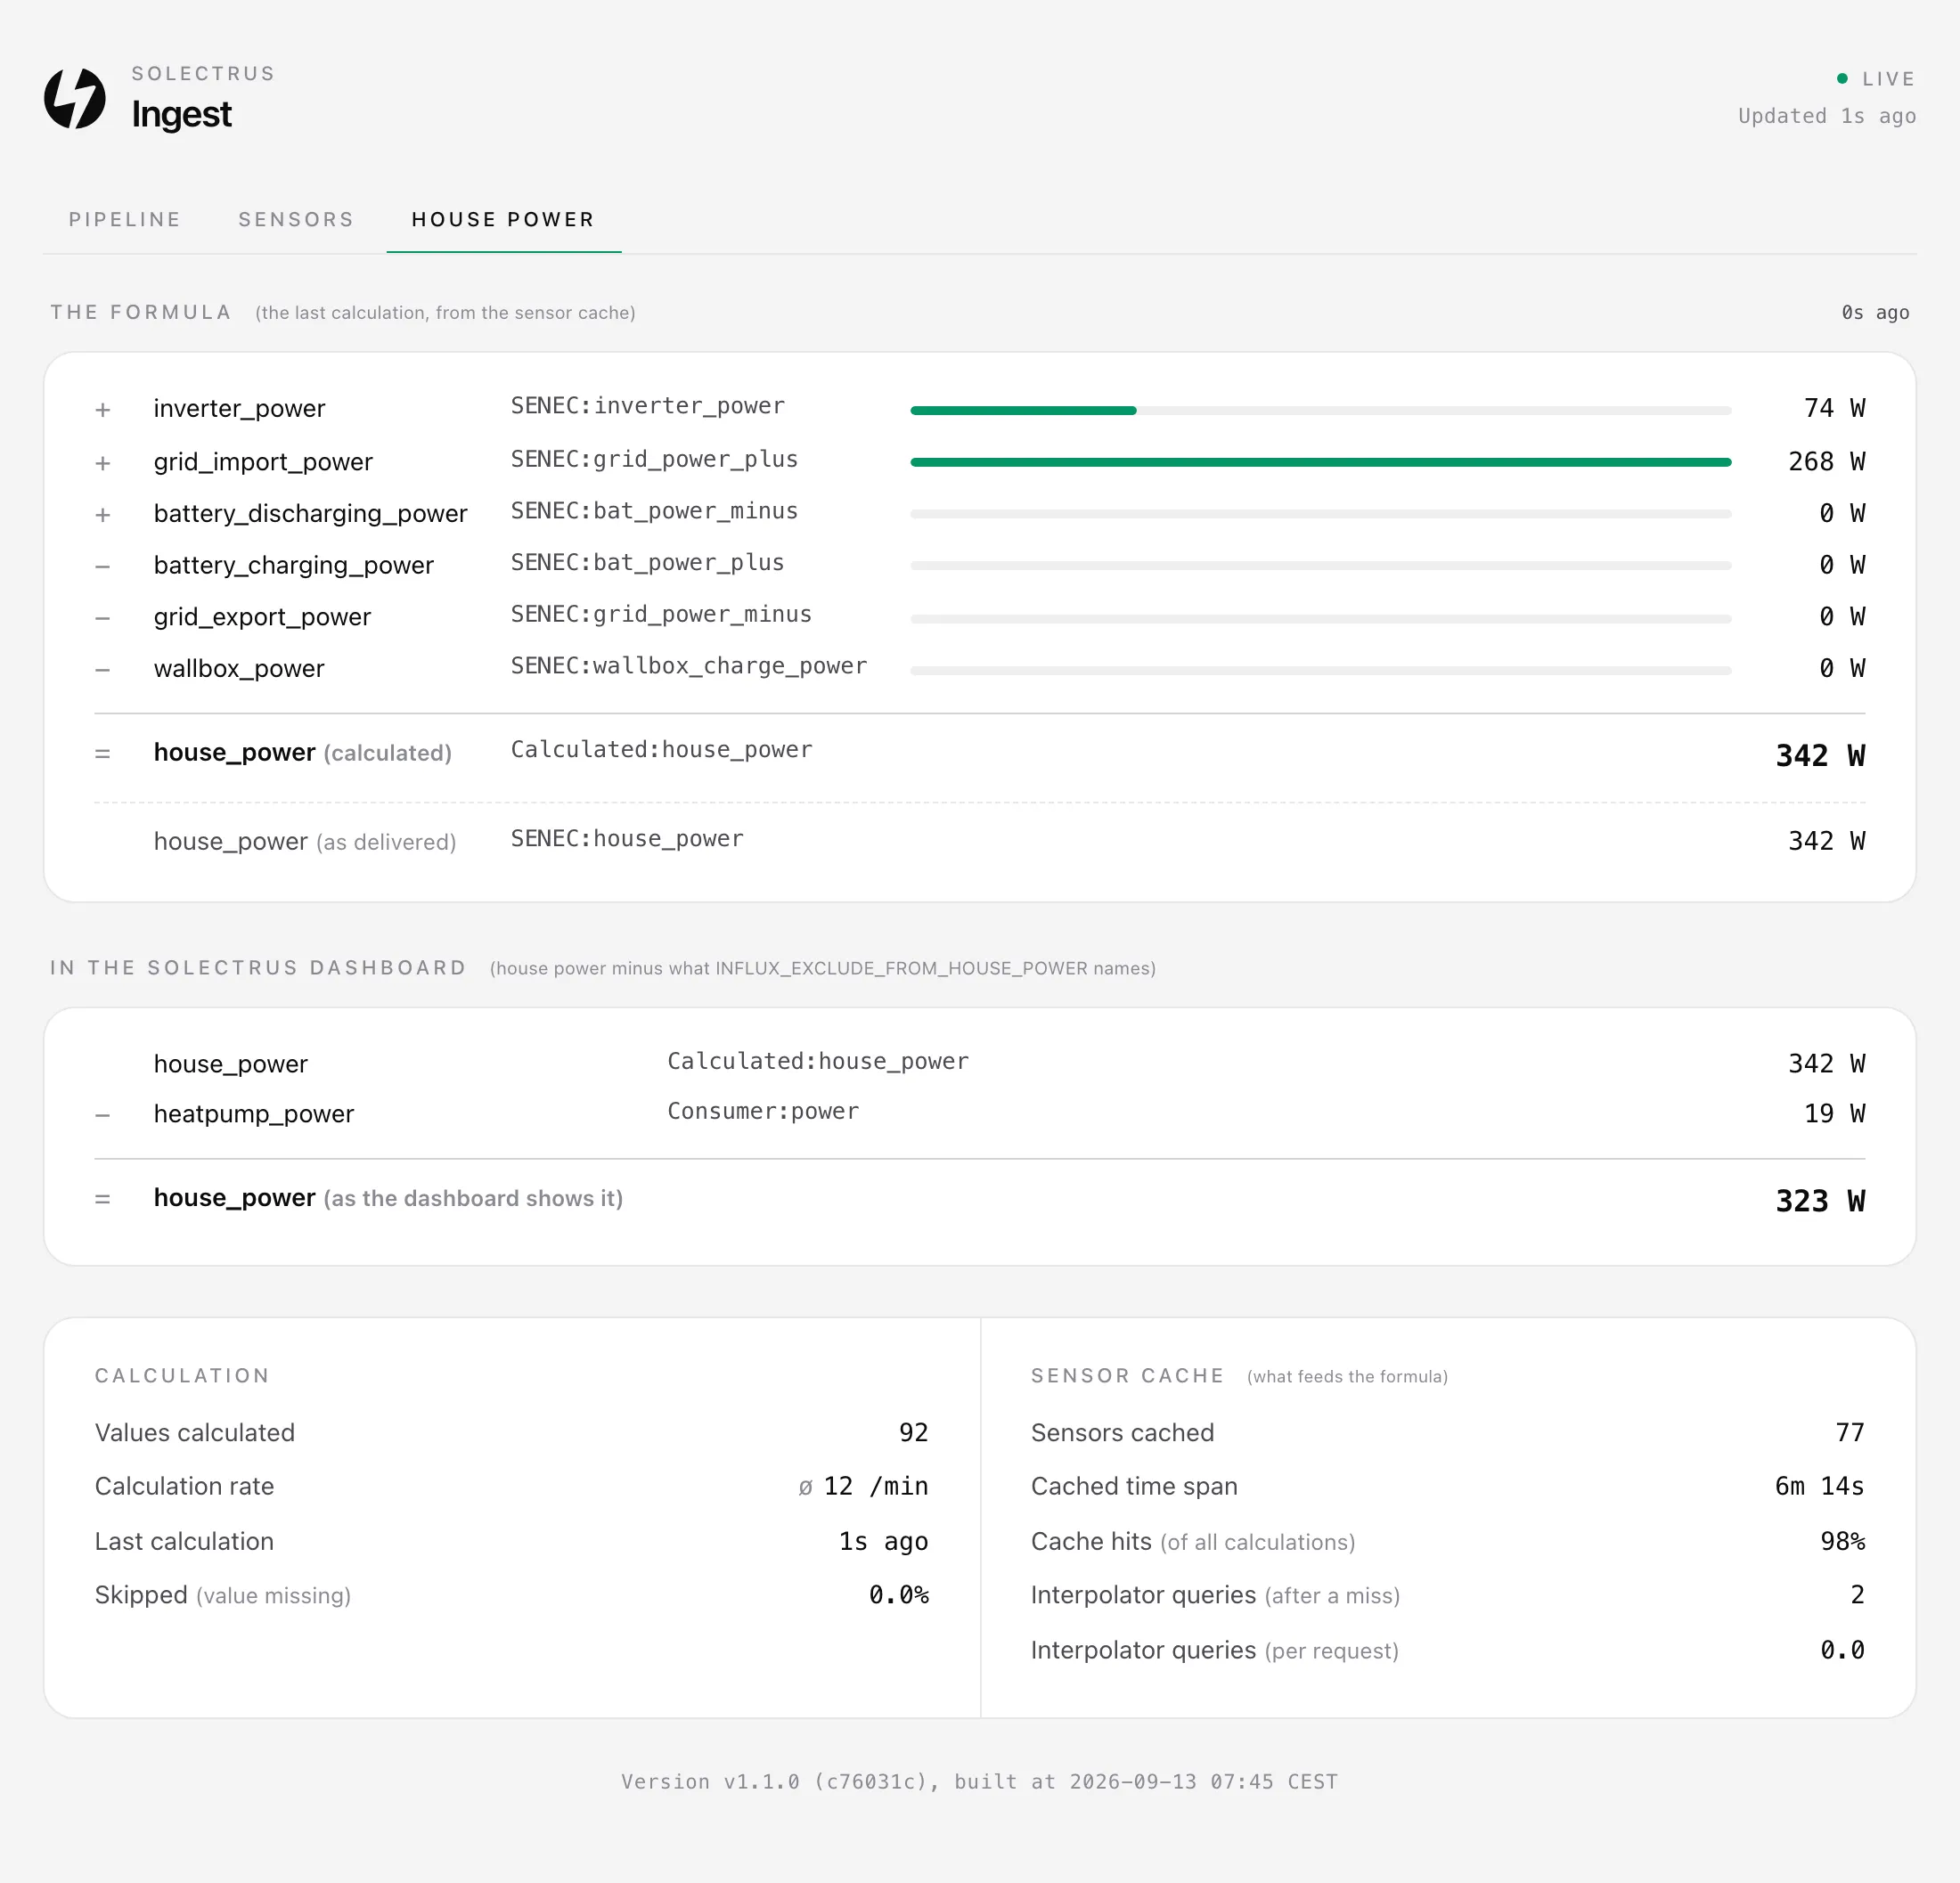The width and height of the screenshot is (1960, 1883).
Task: Click the 268 W grid import value
Action: point(1826,461)
